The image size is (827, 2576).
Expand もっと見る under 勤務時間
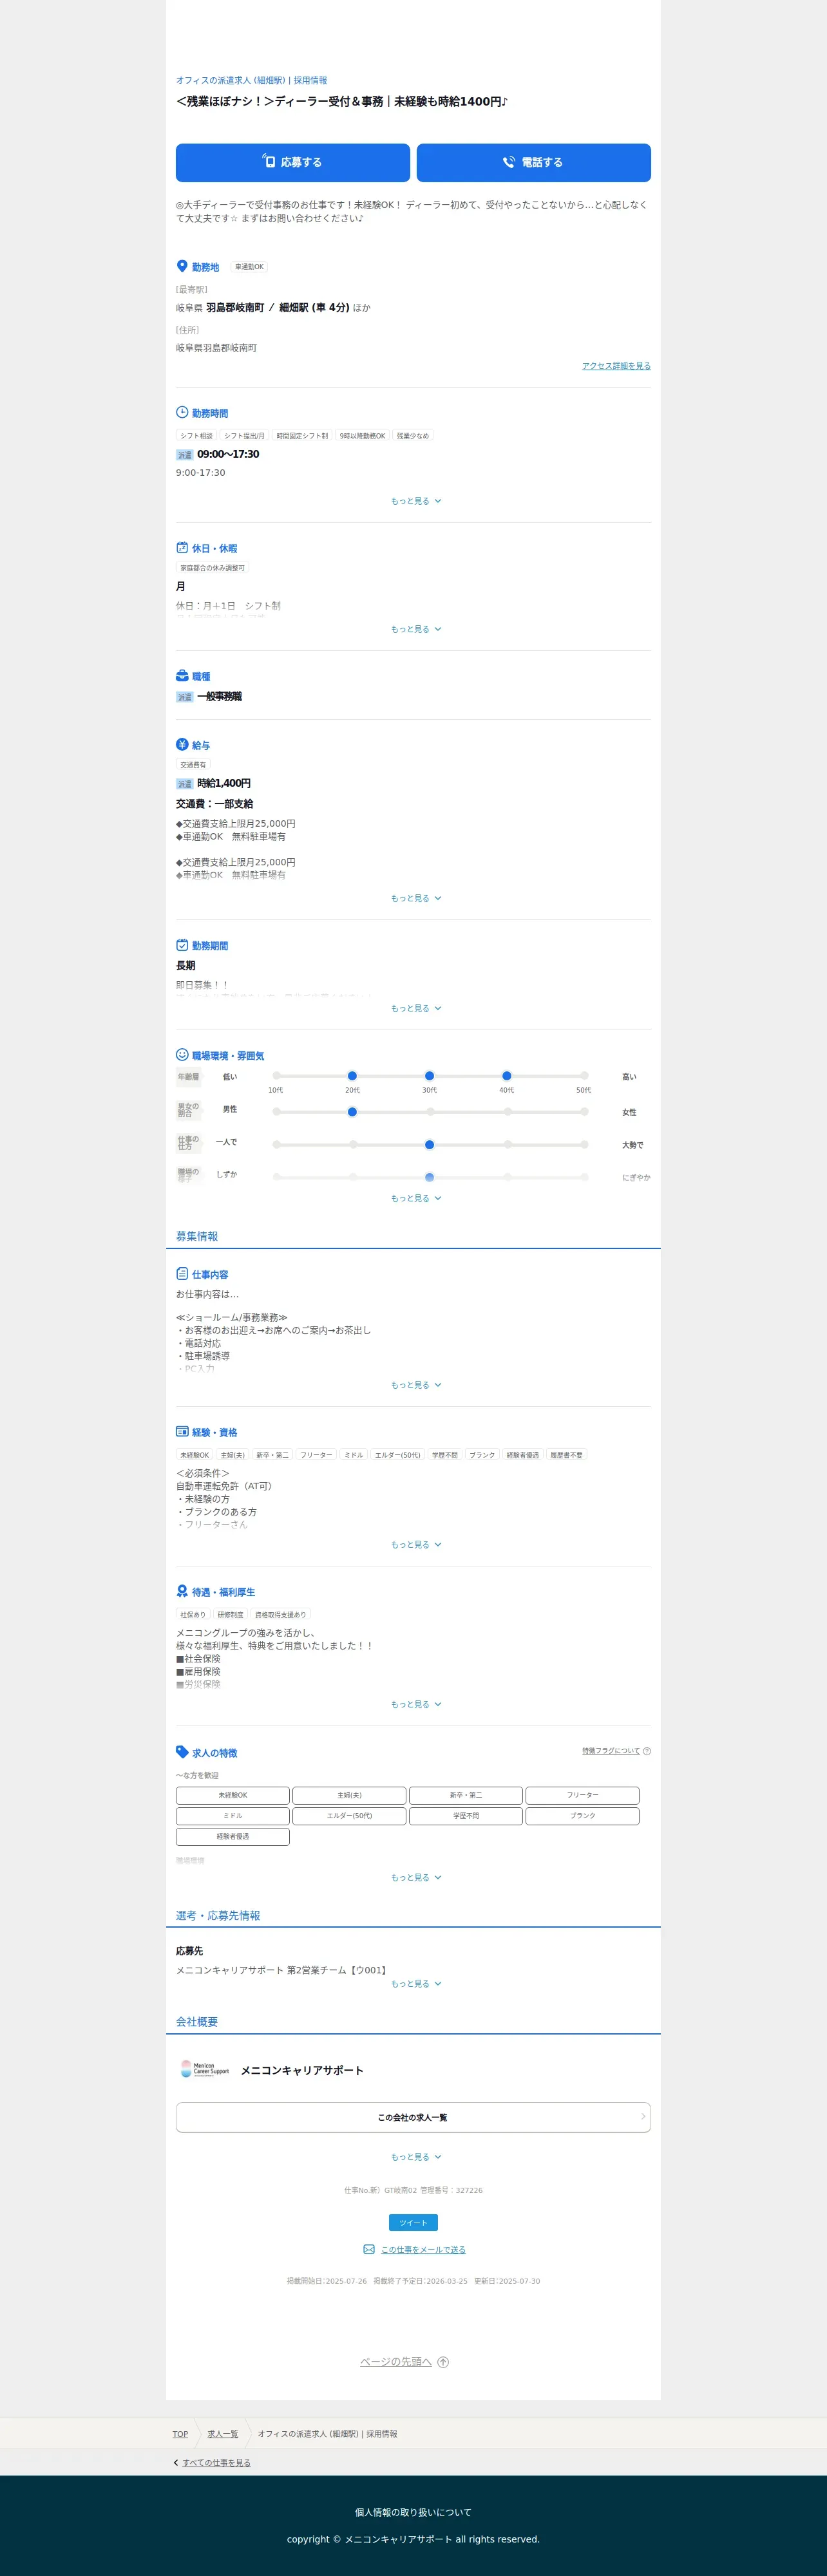point(416,501)
